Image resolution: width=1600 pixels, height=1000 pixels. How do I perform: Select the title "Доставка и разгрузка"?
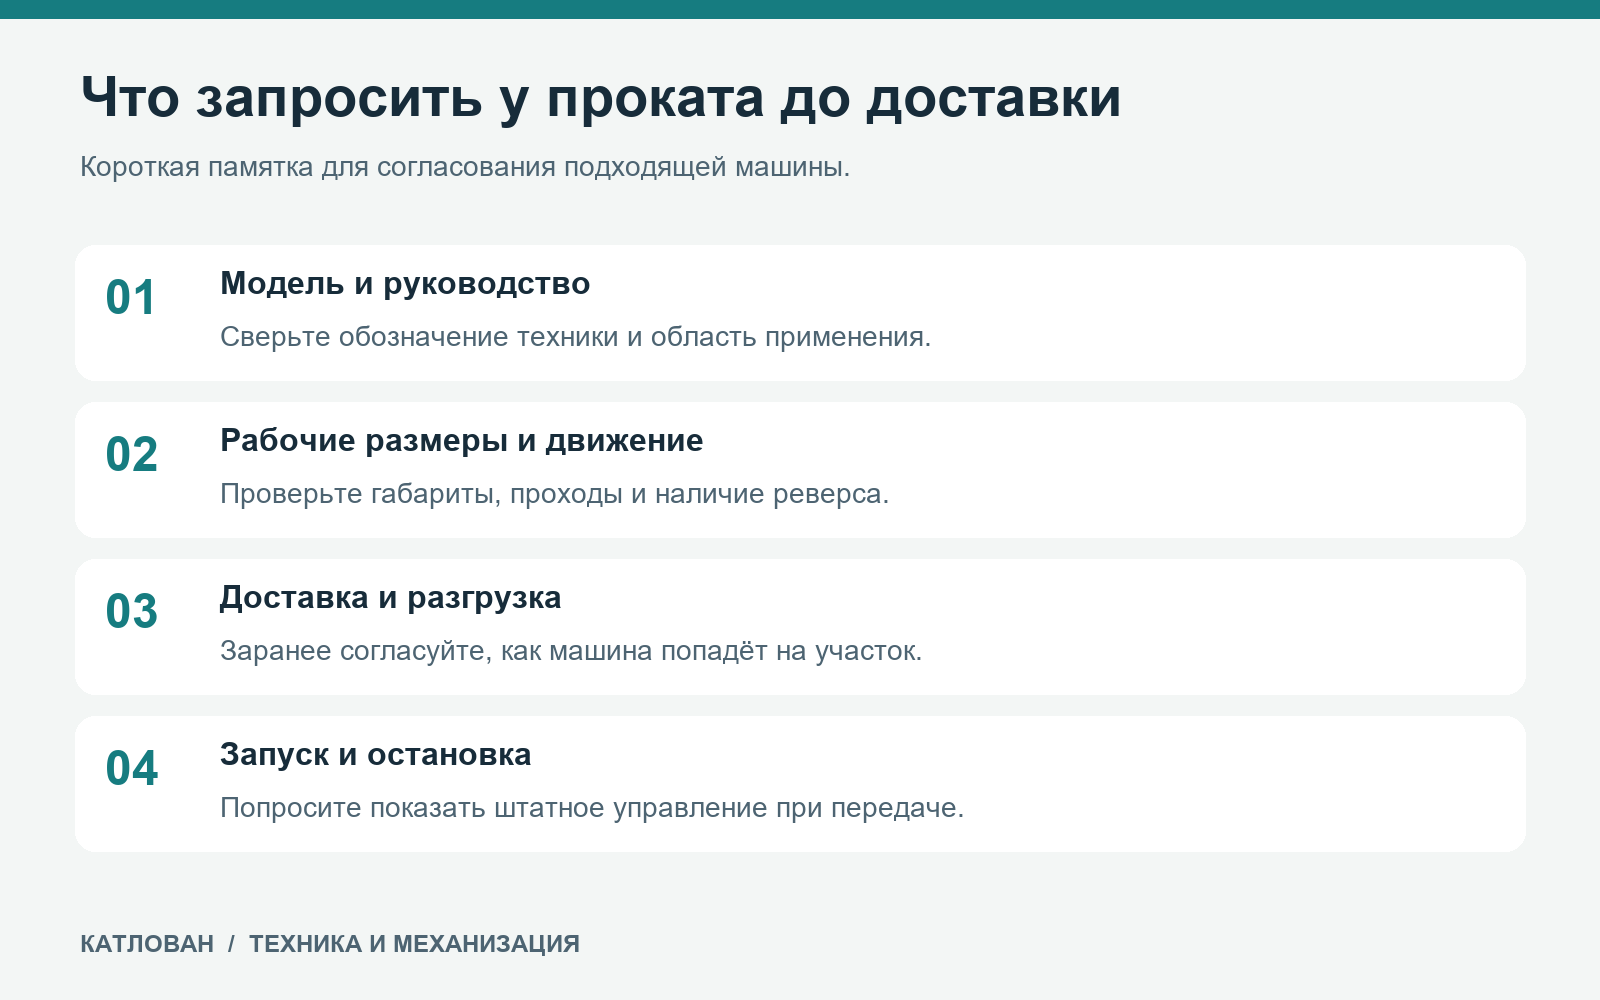(390, 598)
